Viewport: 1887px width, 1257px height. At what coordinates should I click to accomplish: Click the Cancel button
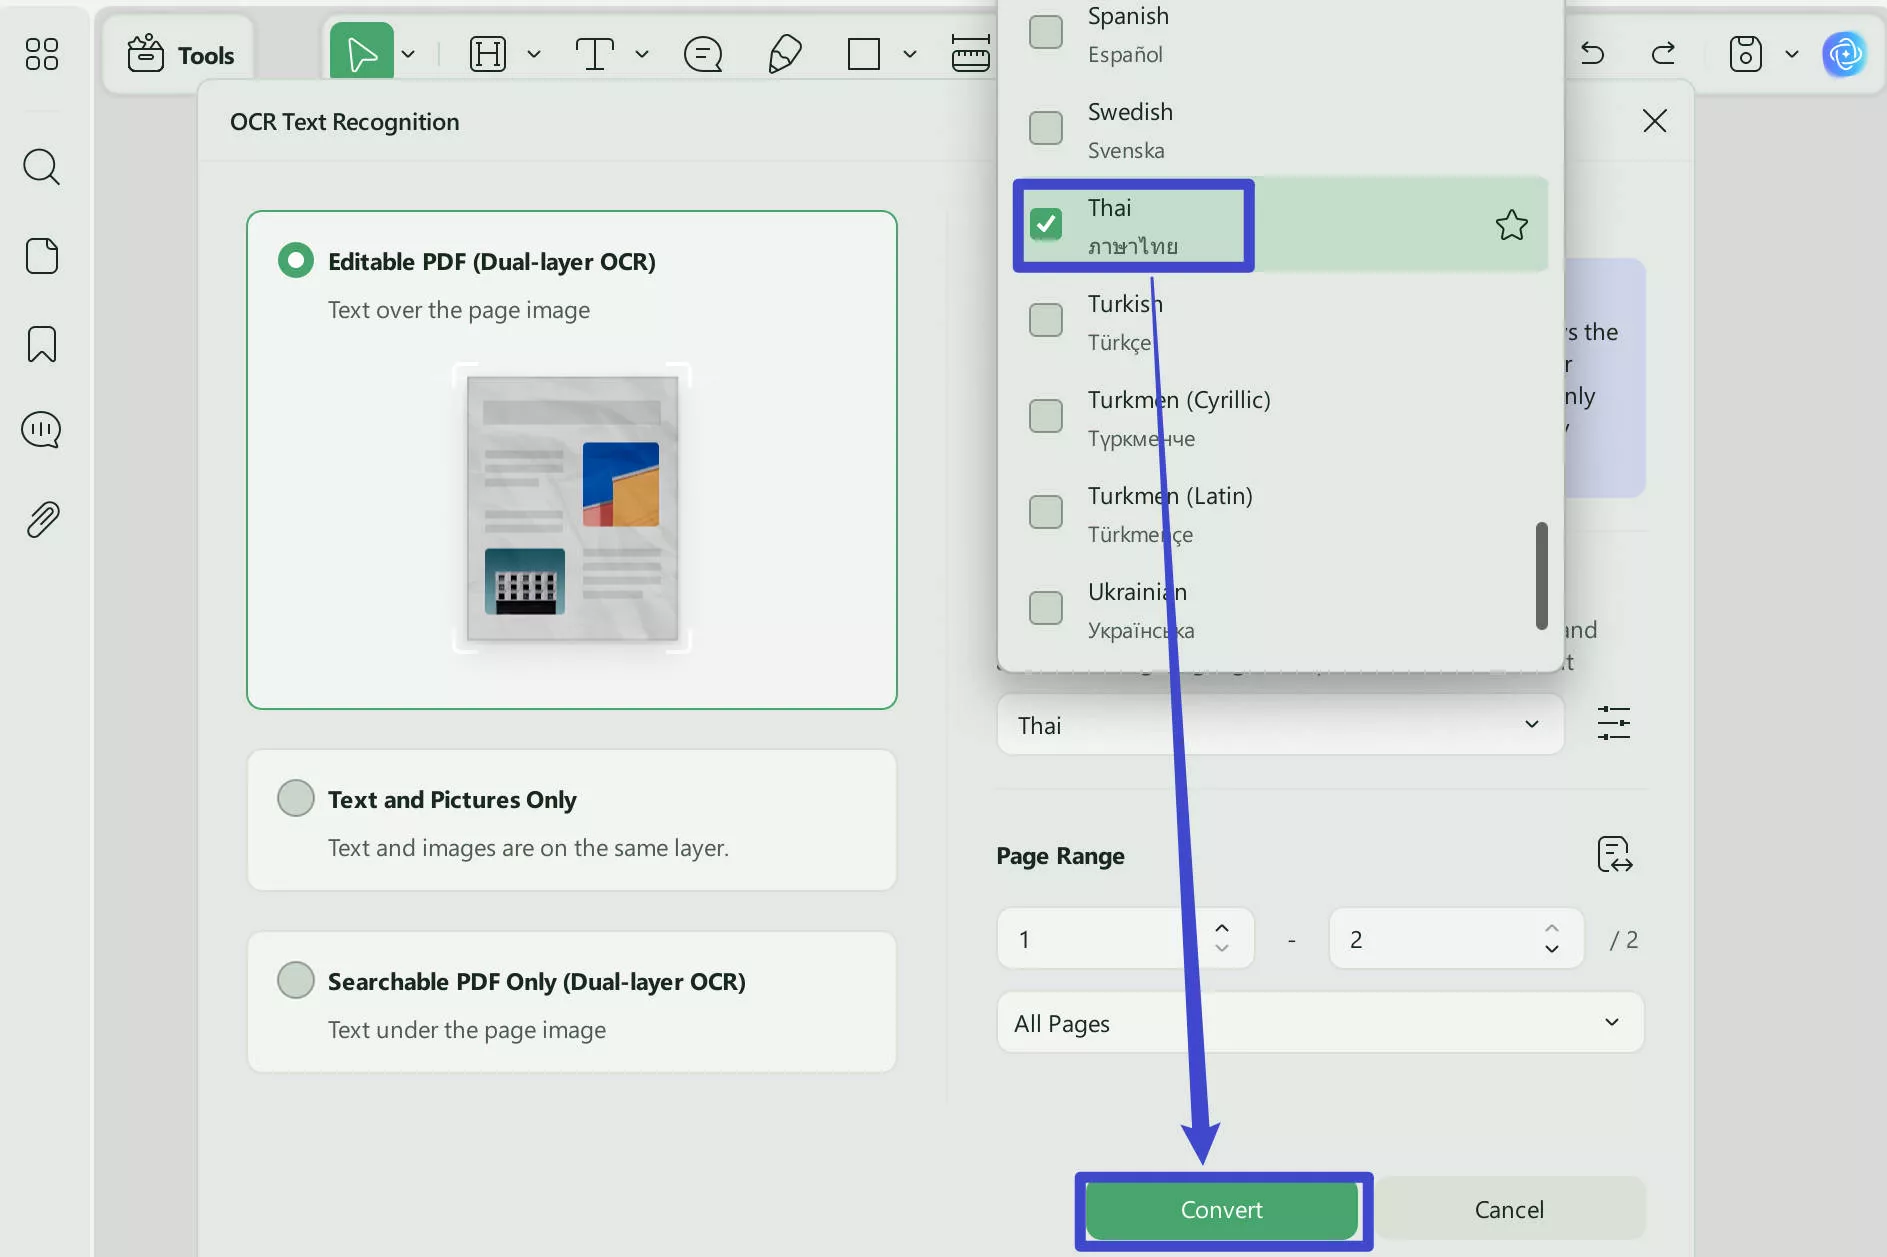pyautogui.click(x=1509, y=1210)
